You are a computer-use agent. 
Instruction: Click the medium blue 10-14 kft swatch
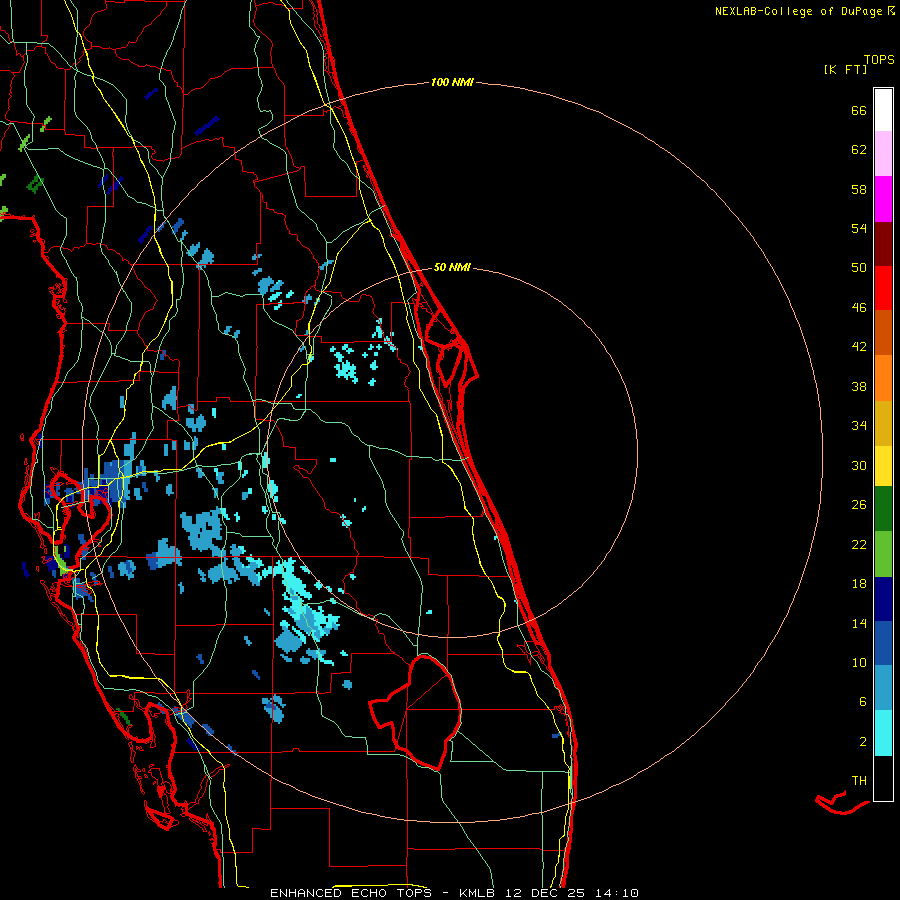[x=883, y=643]
